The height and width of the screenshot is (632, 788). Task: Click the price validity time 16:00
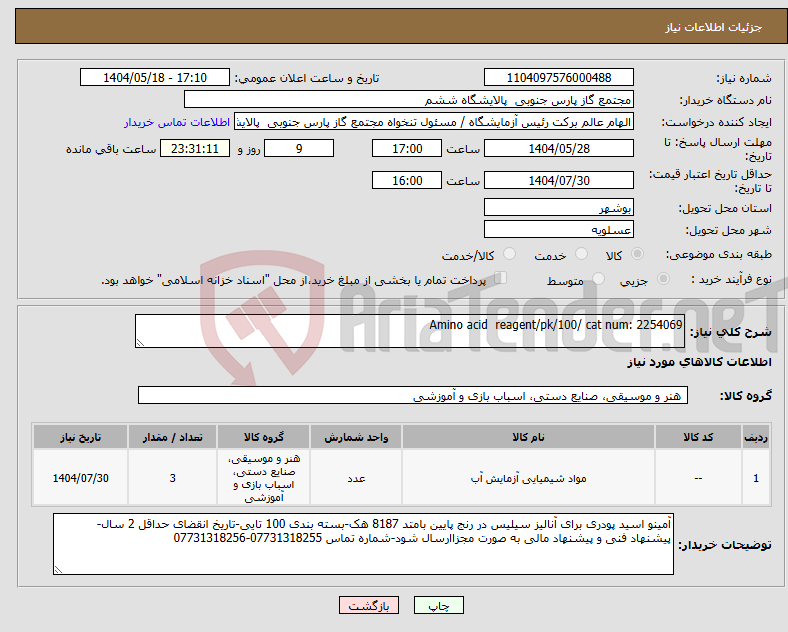[407, 180]
